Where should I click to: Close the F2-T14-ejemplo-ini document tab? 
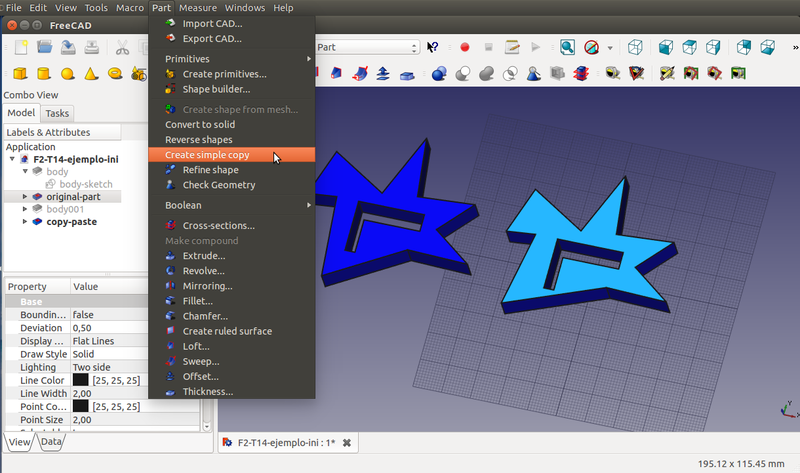pyautogui.click(x=346, y=442)
